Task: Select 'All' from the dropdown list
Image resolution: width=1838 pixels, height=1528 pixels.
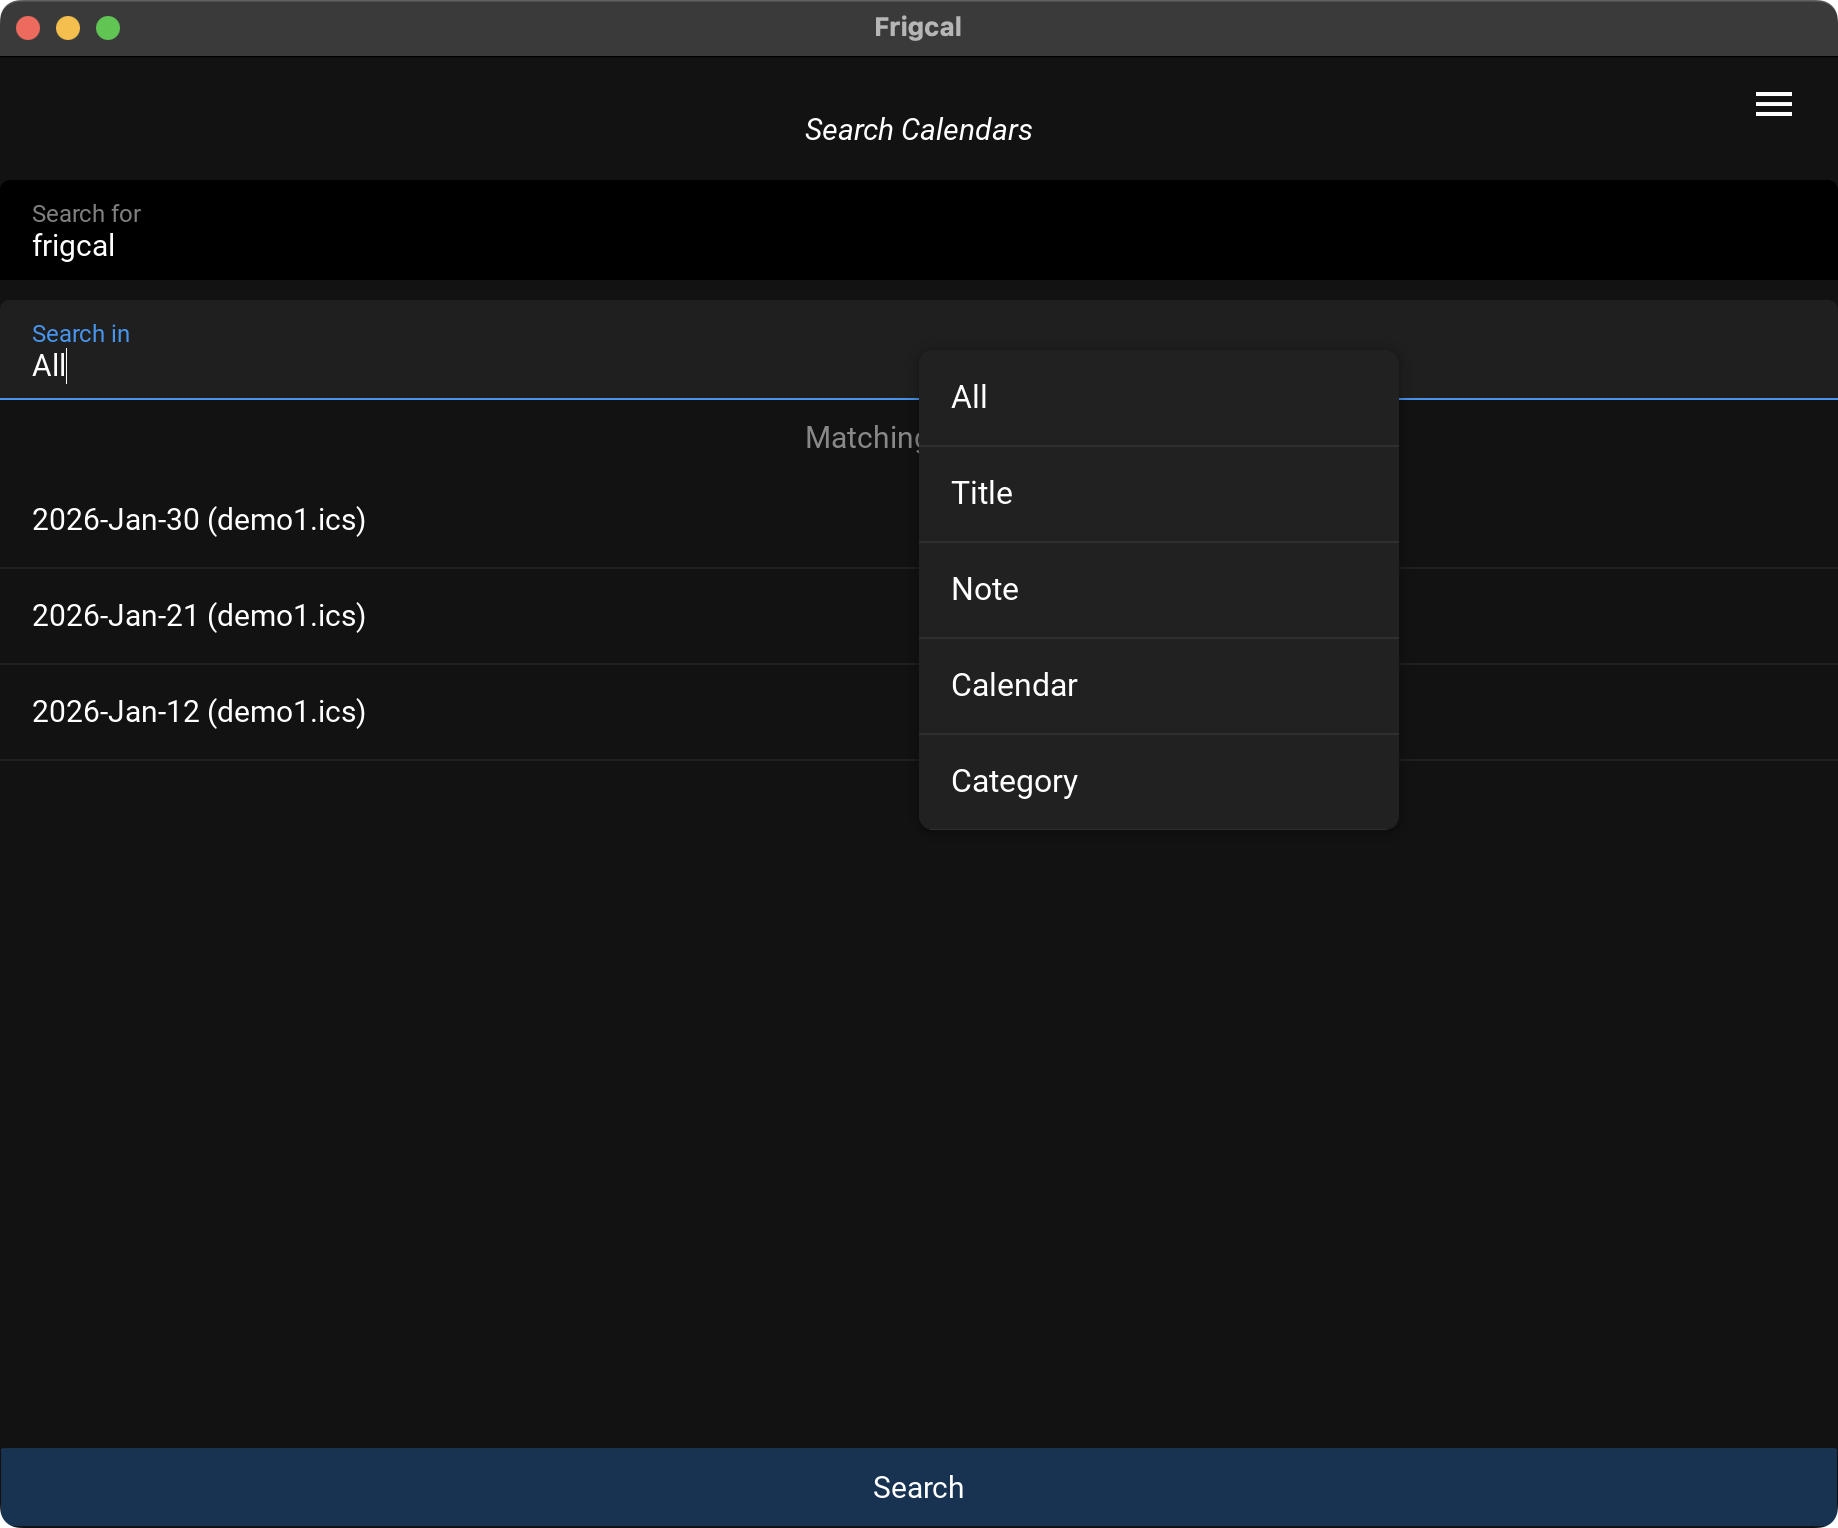Action: coord(1158,397)
